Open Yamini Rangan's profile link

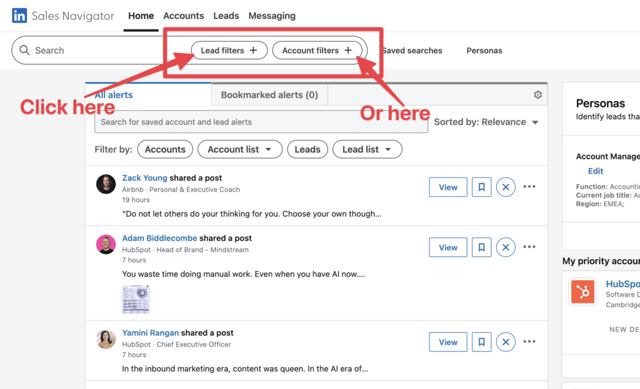tap(150, 333)
